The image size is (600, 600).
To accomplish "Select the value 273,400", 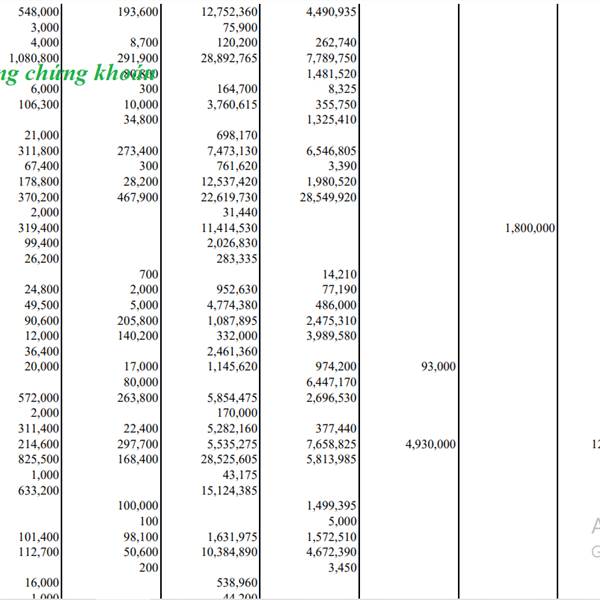I will coord(138,151).
